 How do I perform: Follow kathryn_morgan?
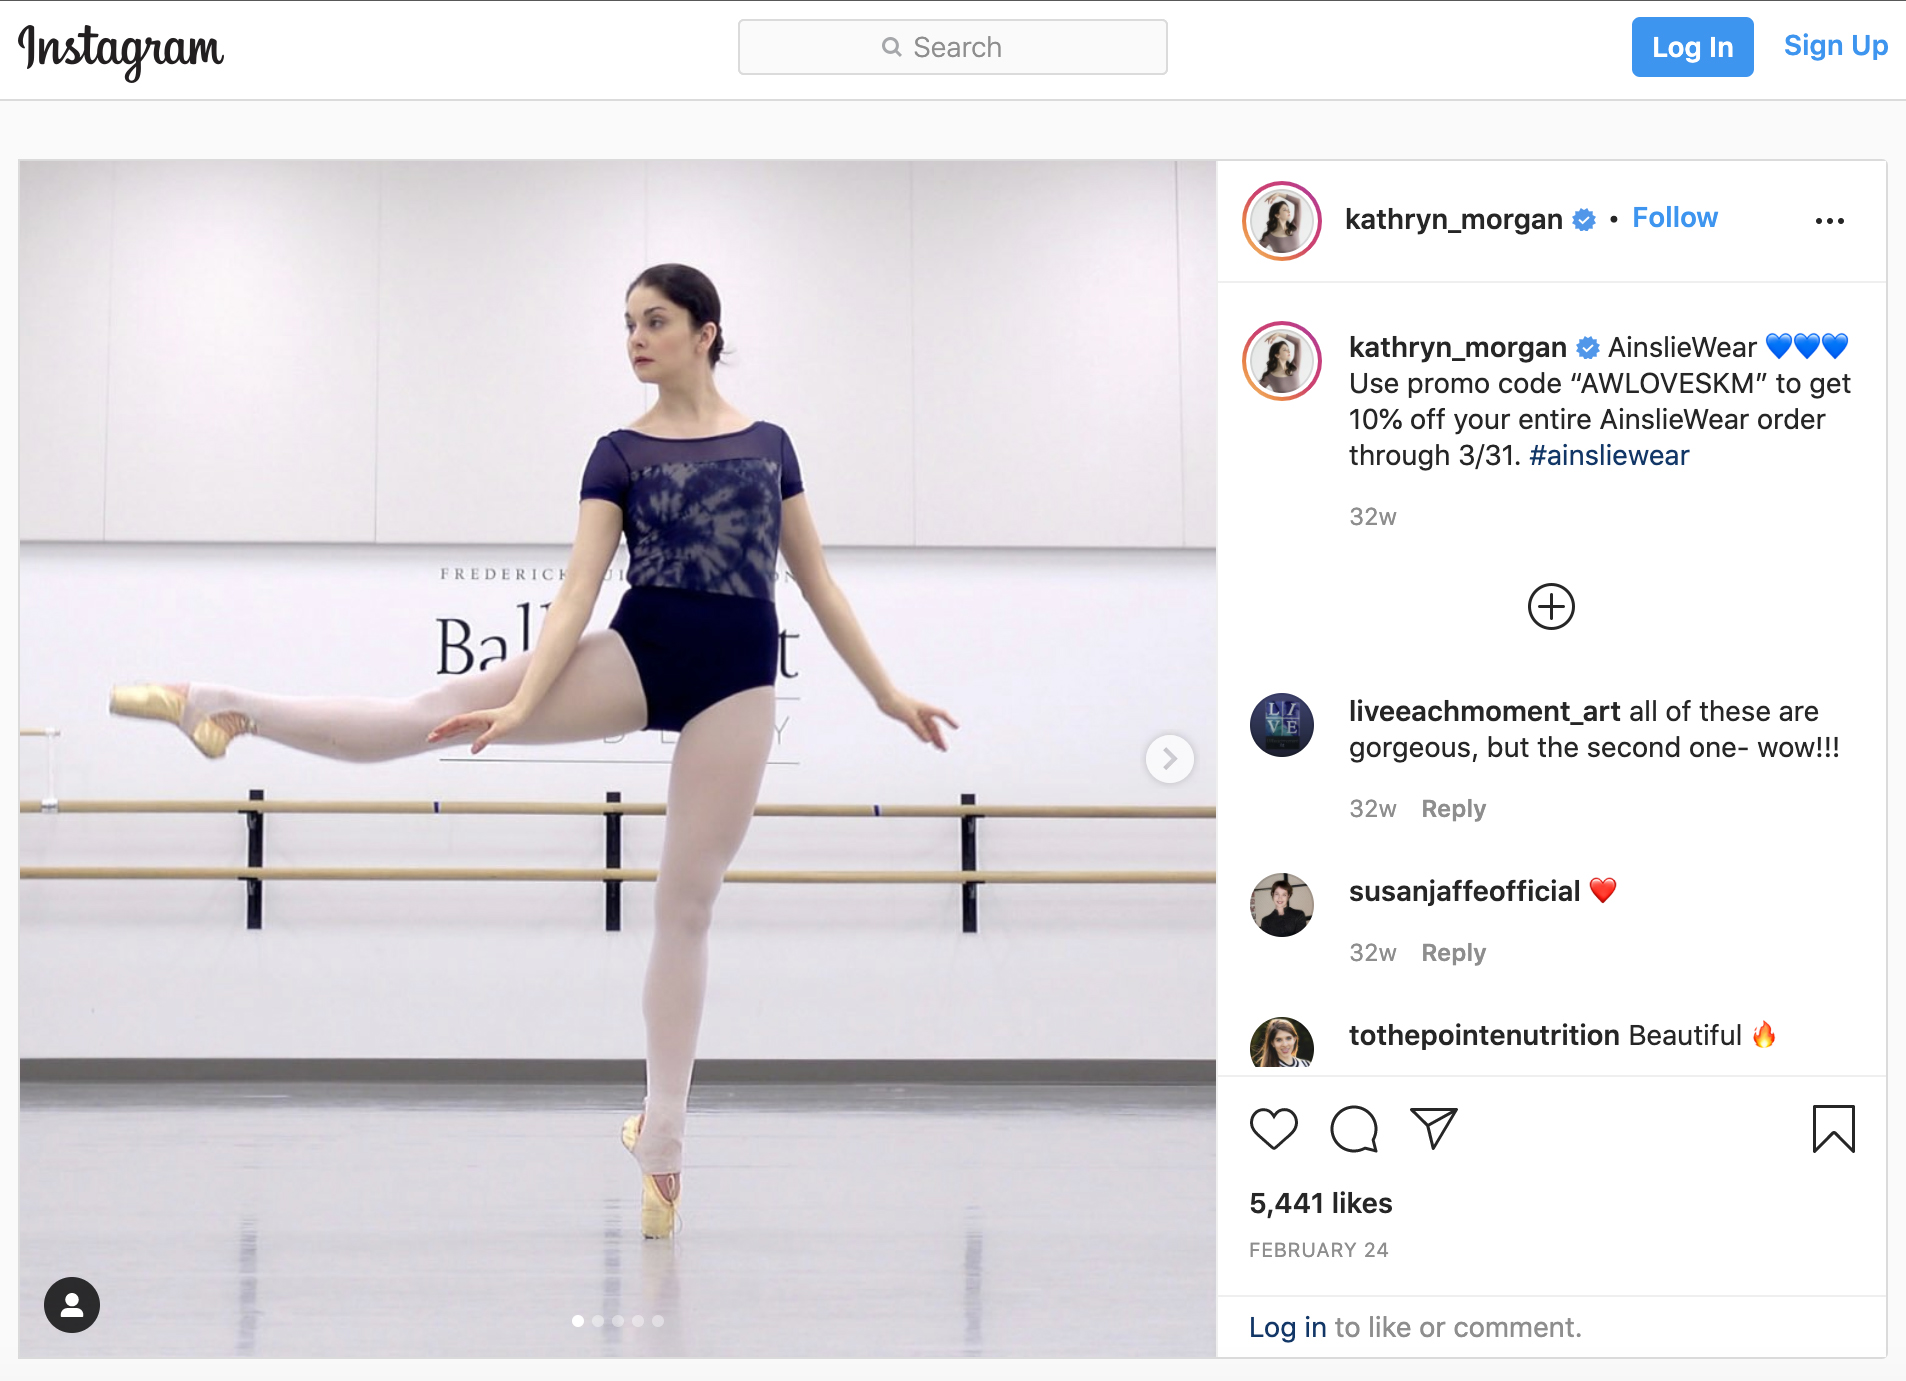pyautogui.click(x=1674, y=218)
